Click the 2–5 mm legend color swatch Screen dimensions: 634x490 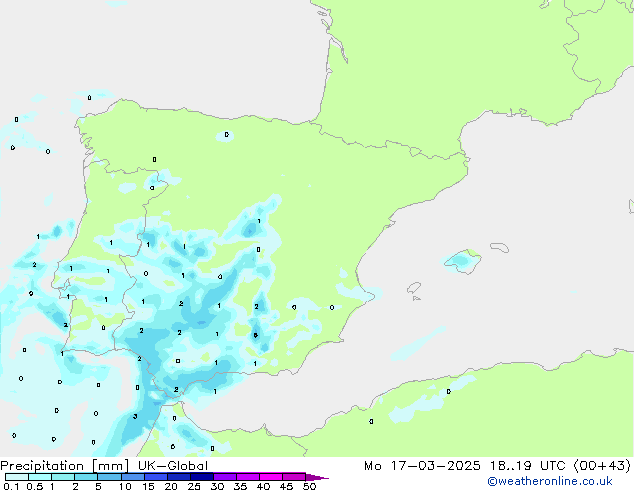point(86,477)
